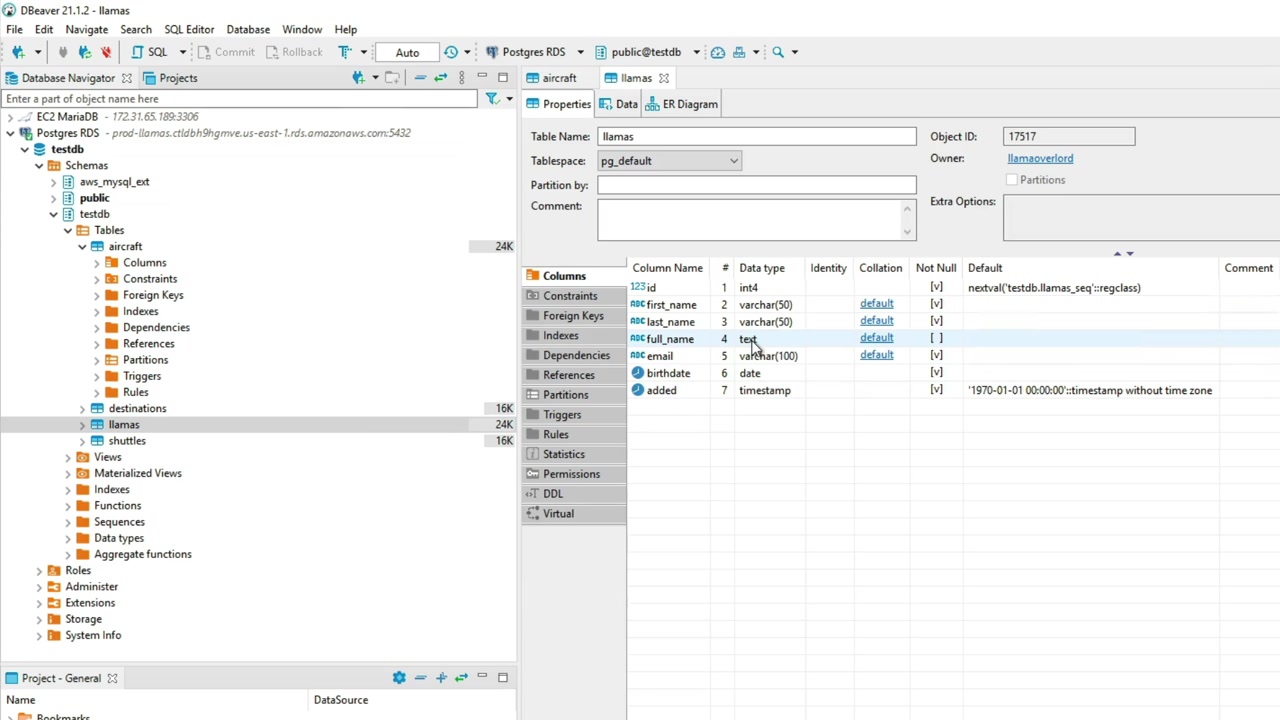Image resolution: width=1280 pixels, height=720 pixels.
Task: Click Link with Editor arrows in navigator
Action: point(440,78)
